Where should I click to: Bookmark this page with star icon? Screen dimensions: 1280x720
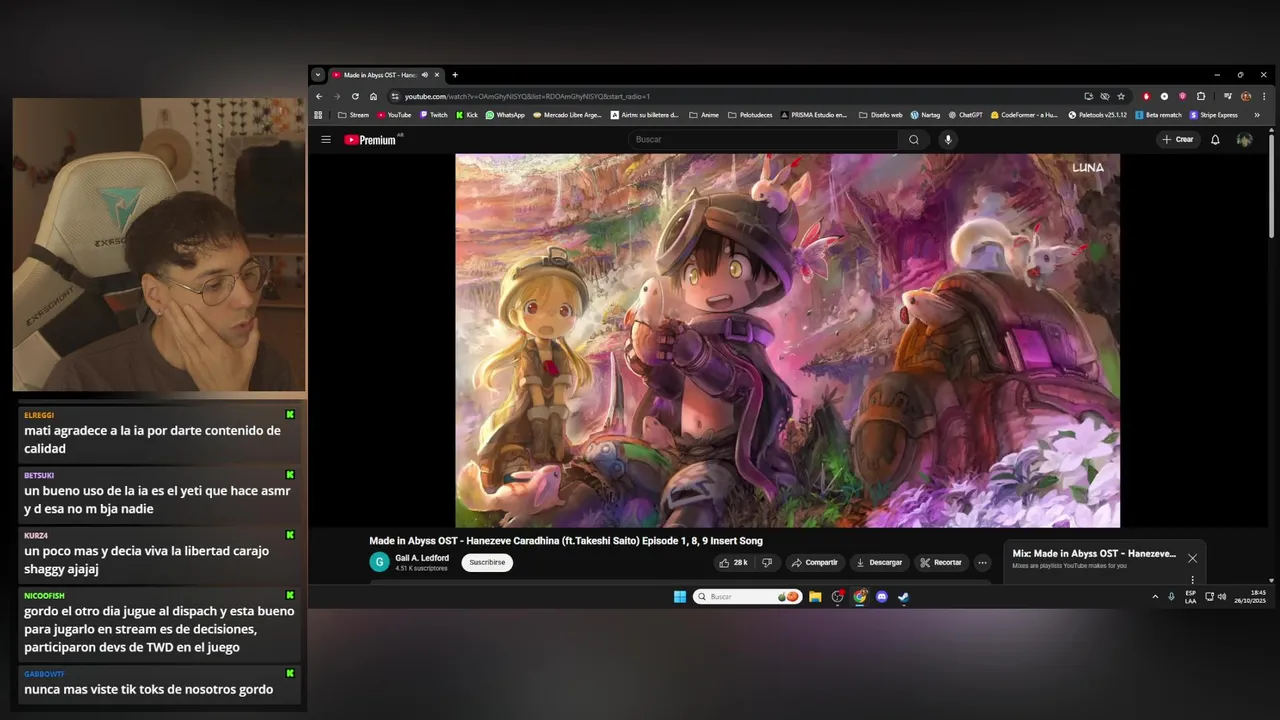pos(1121,96)
